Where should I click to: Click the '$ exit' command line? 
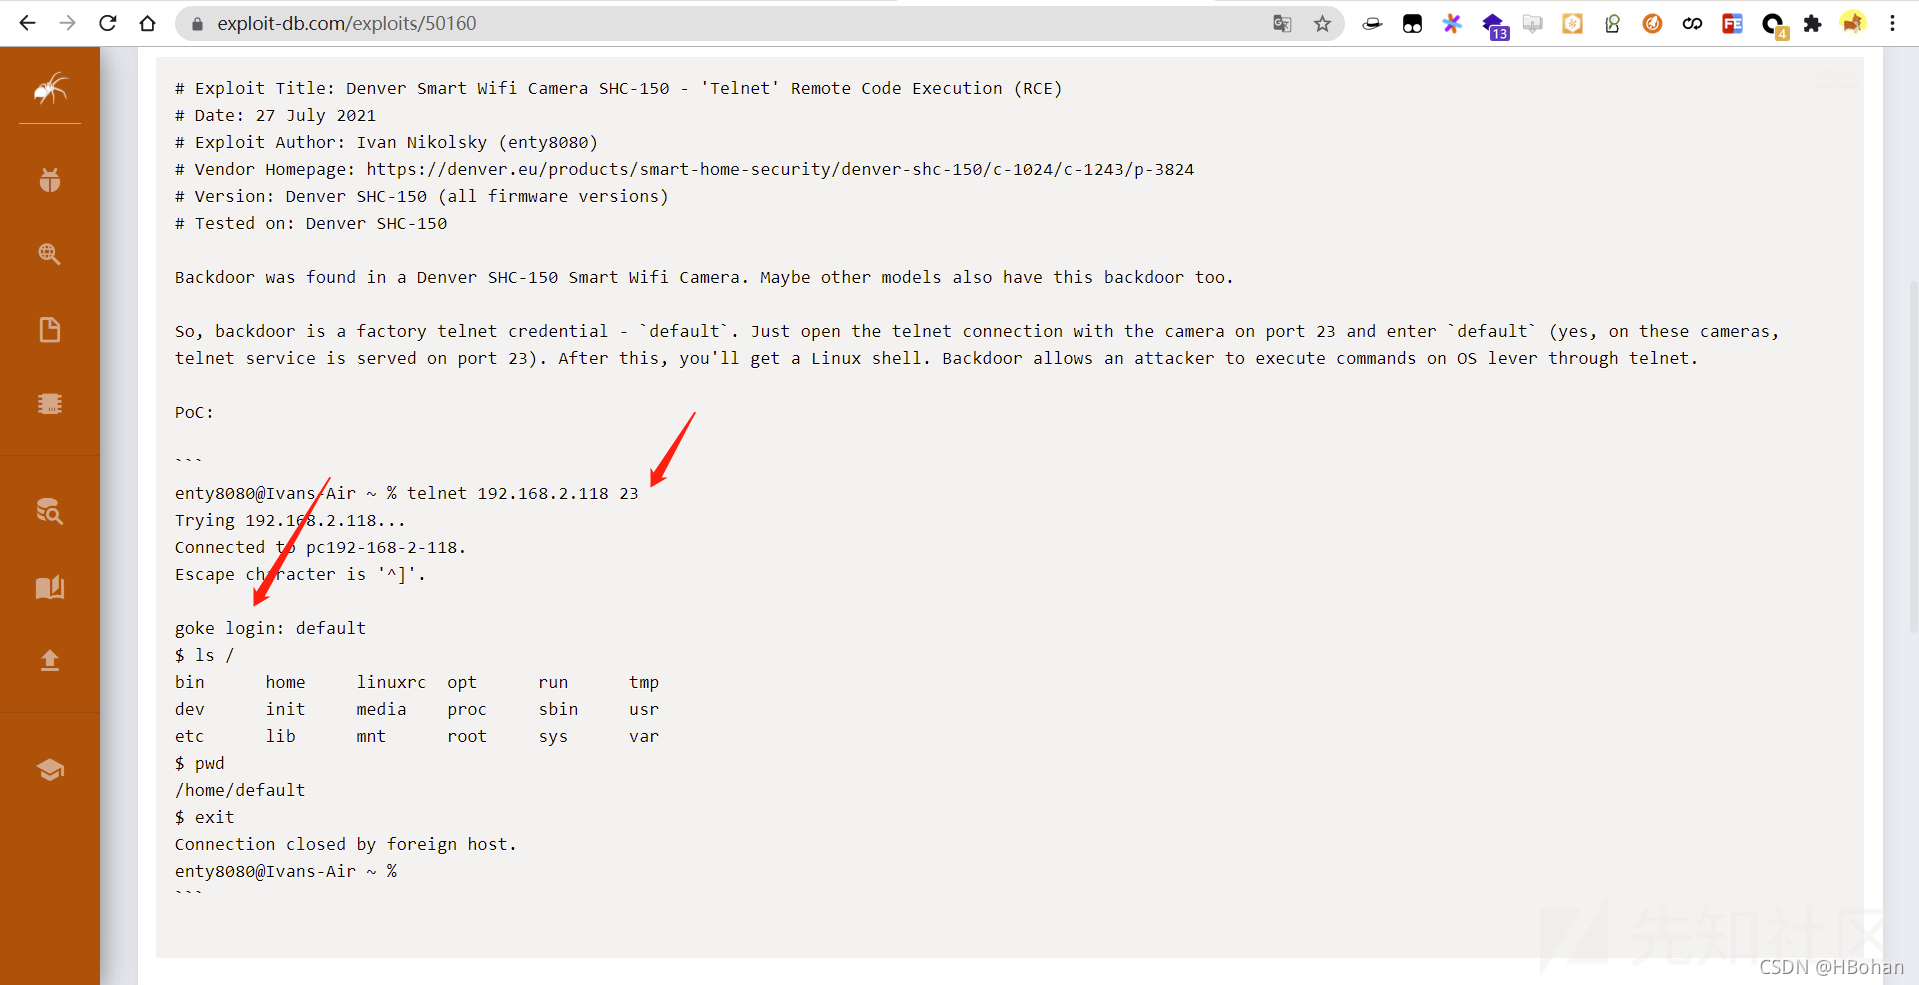204,817
